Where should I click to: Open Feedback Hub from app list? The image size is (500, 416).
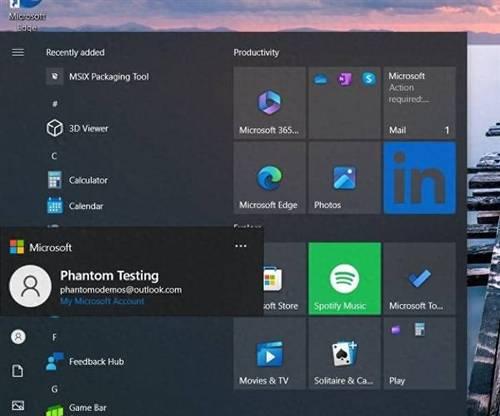point(85,362)
